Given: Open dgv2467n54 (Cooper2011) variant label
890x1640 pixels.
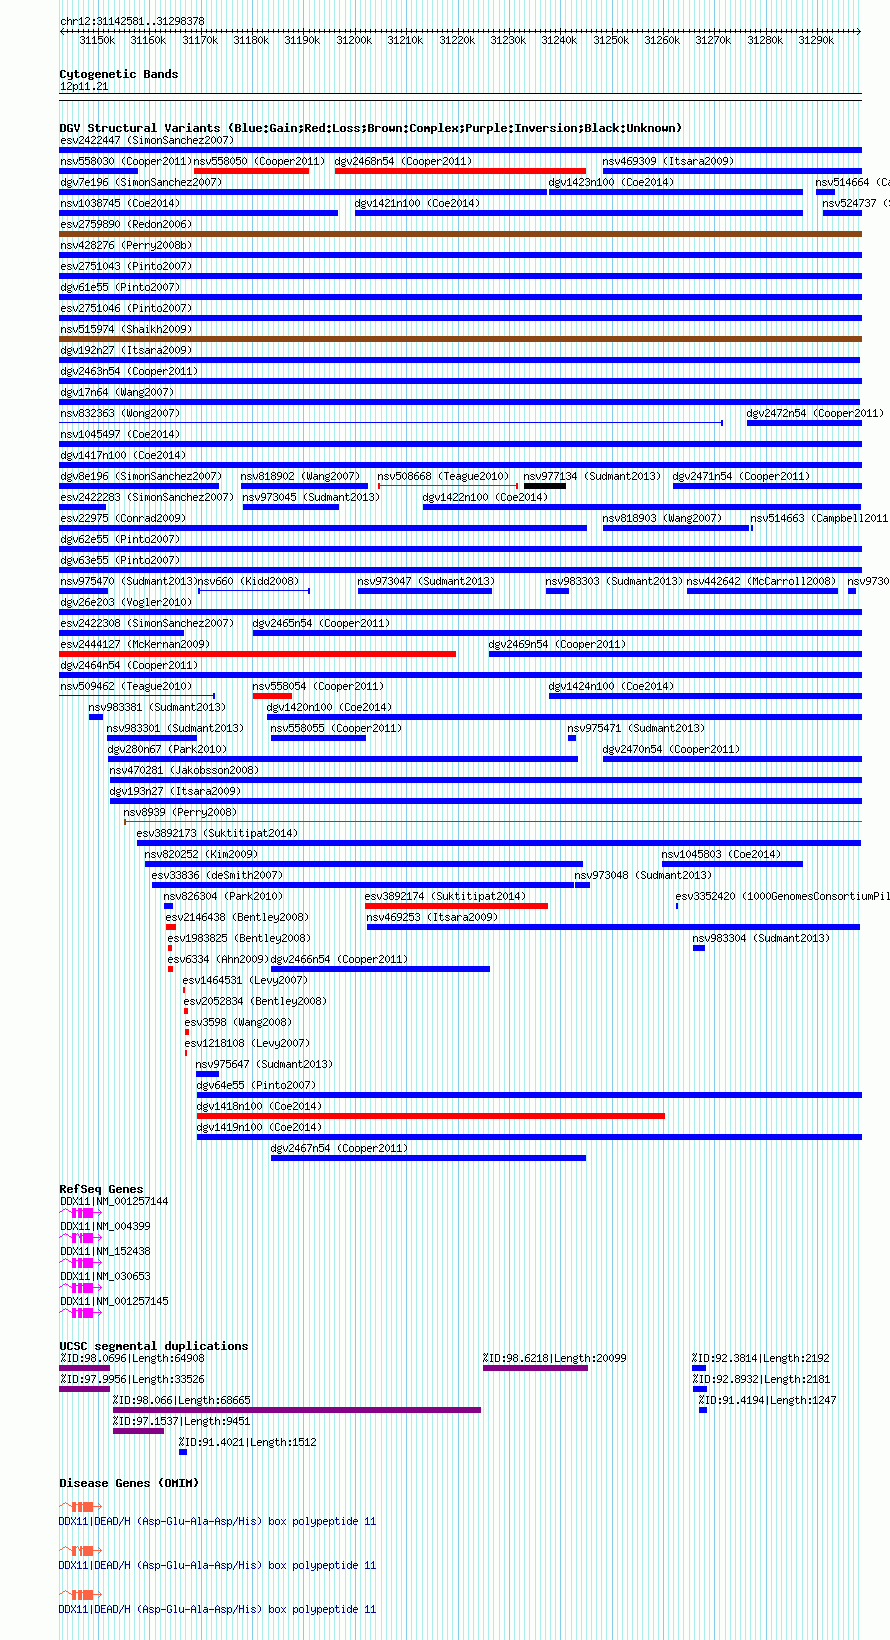Looking at the screenshot, I should tap(340, 1148).
